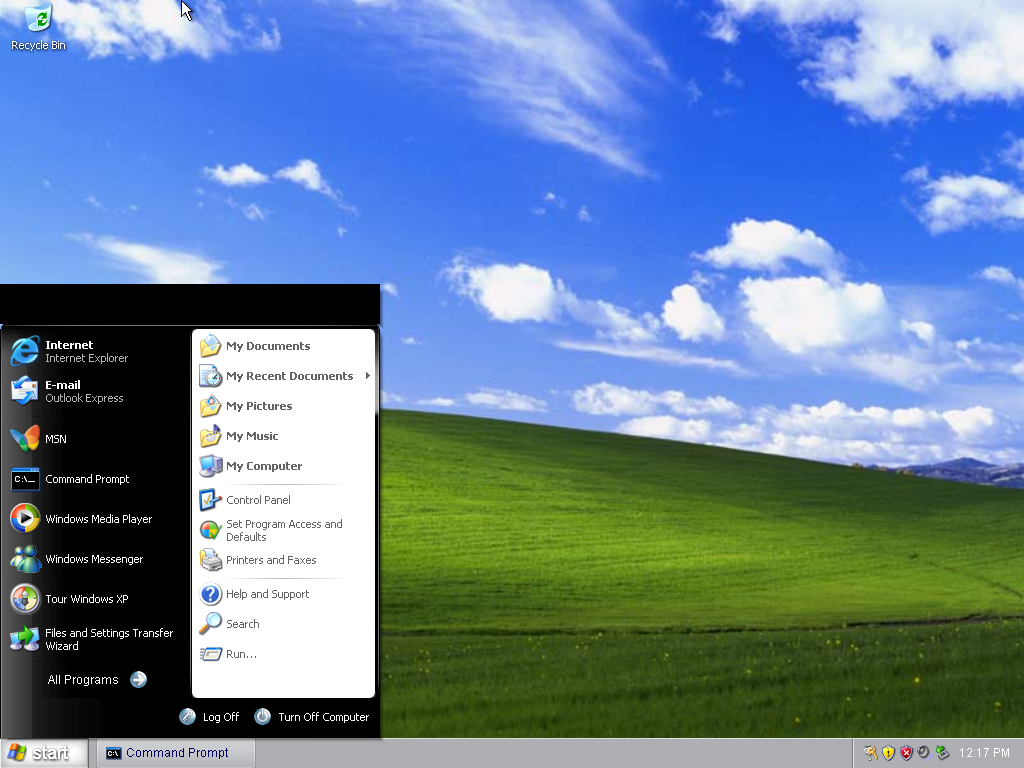Viewport: 1024px width, 768px height.
Task: Start Command Prompt from the Start menu list
Action: (x=95, y=479)
